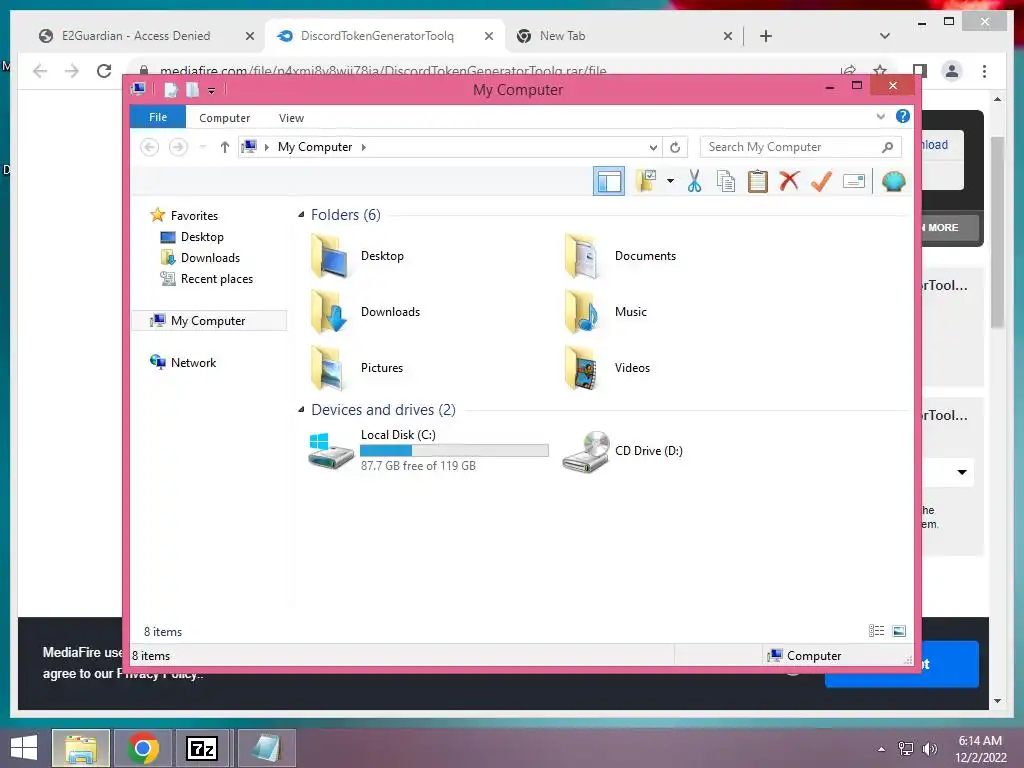Click the orange checkmark properties icon

click(821, 181)
